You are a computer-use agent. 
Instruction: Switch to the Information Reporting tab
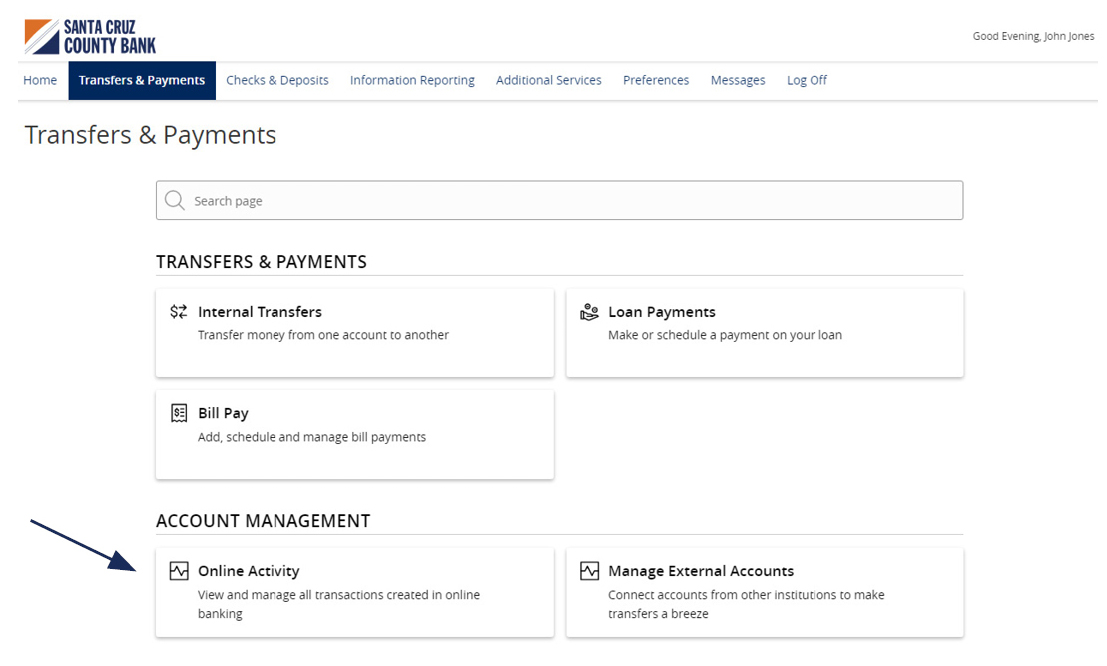(x=412, y=80)
